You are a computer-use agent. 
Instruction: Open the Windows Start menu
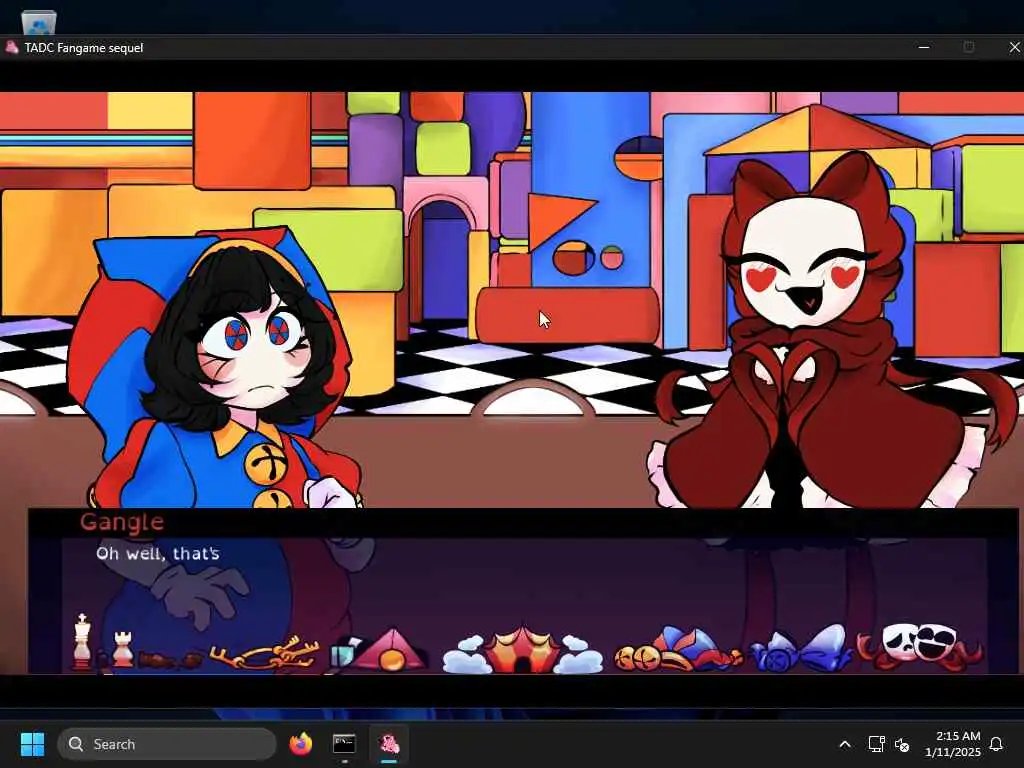pos(32,744)
